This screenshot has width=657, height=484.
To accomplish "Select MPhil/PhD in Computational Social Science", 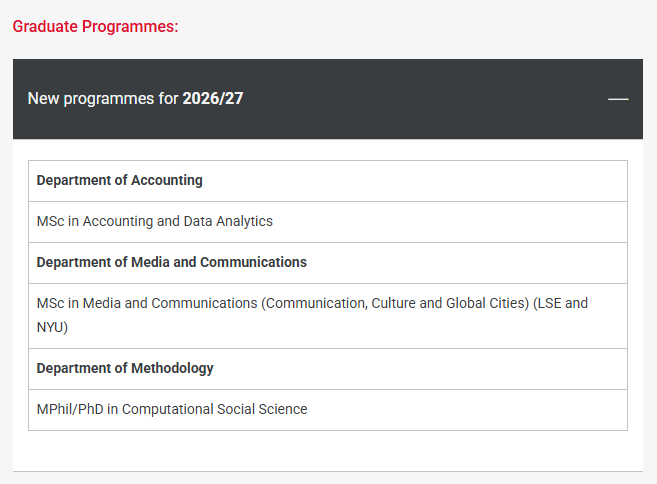I will coord(172,409).
